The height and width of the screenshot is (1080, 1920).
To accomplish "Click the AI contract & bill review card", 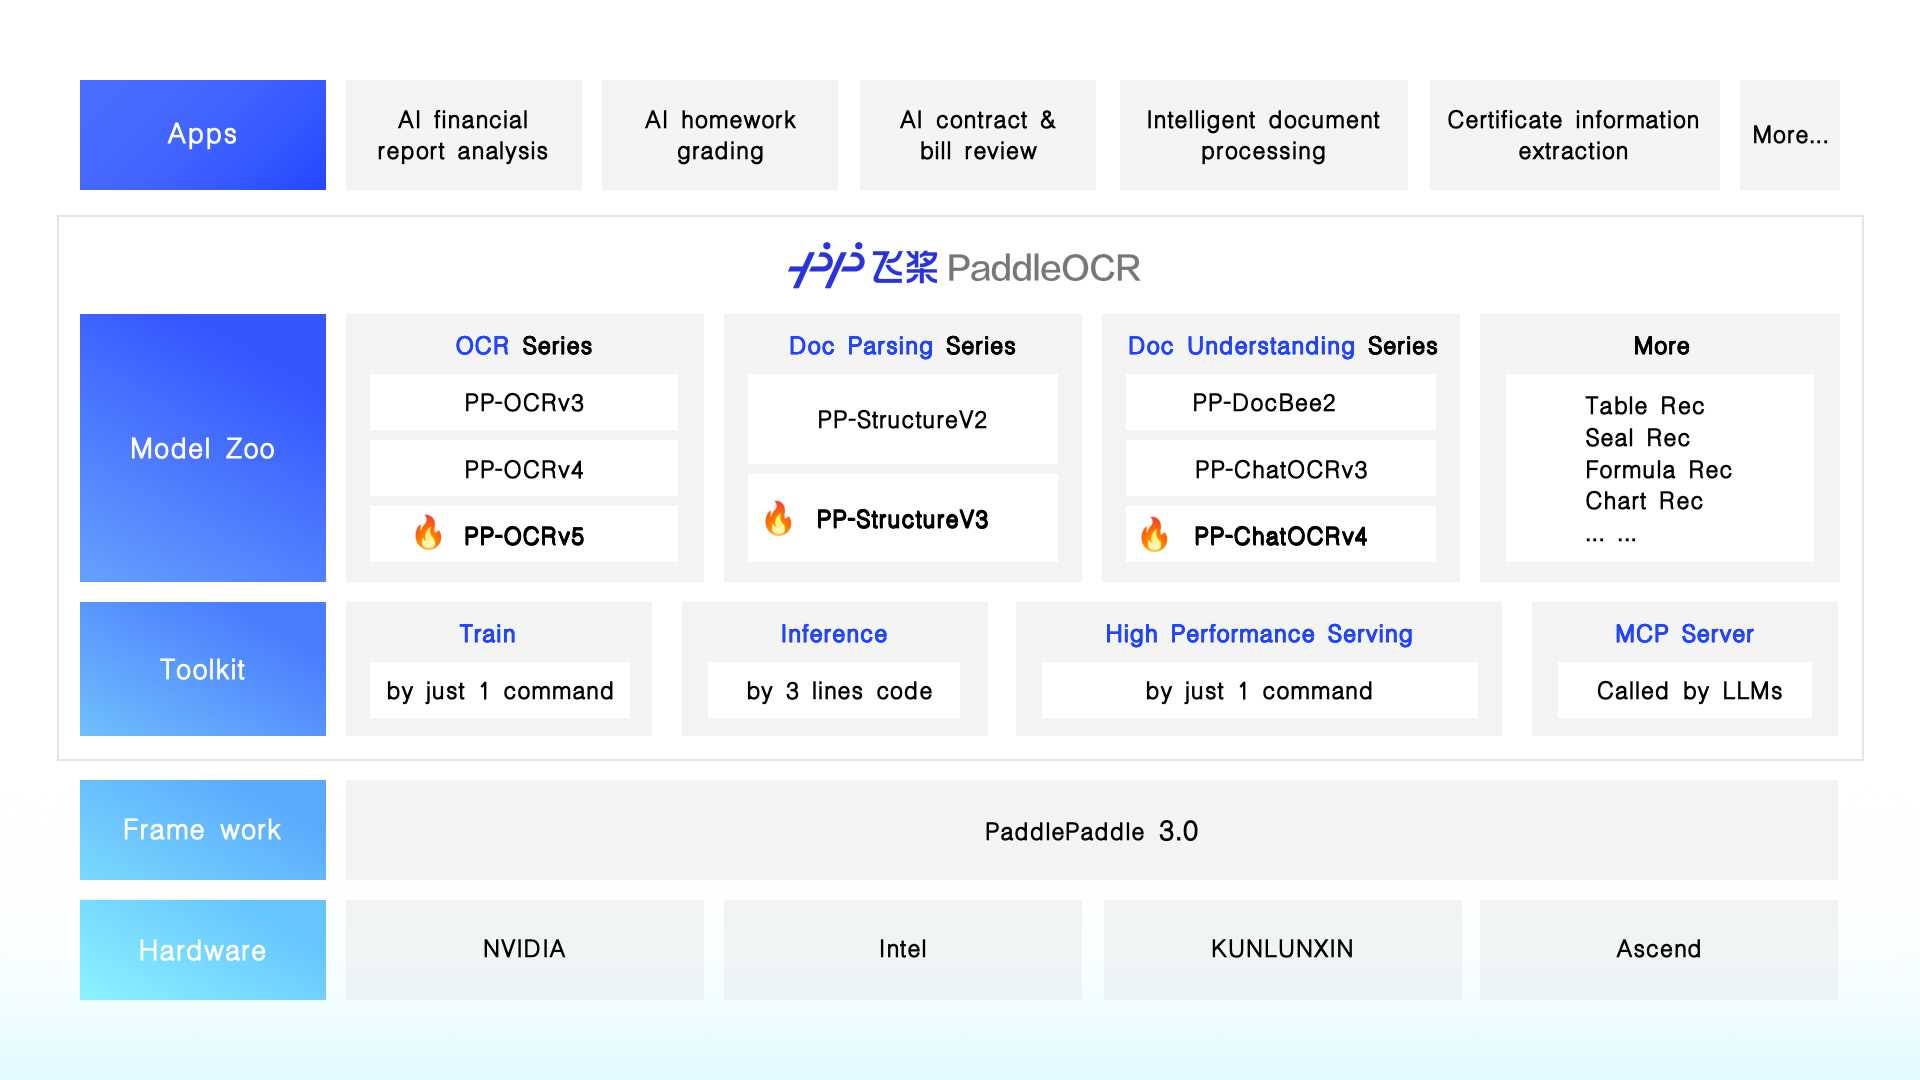I will point(978,135).
